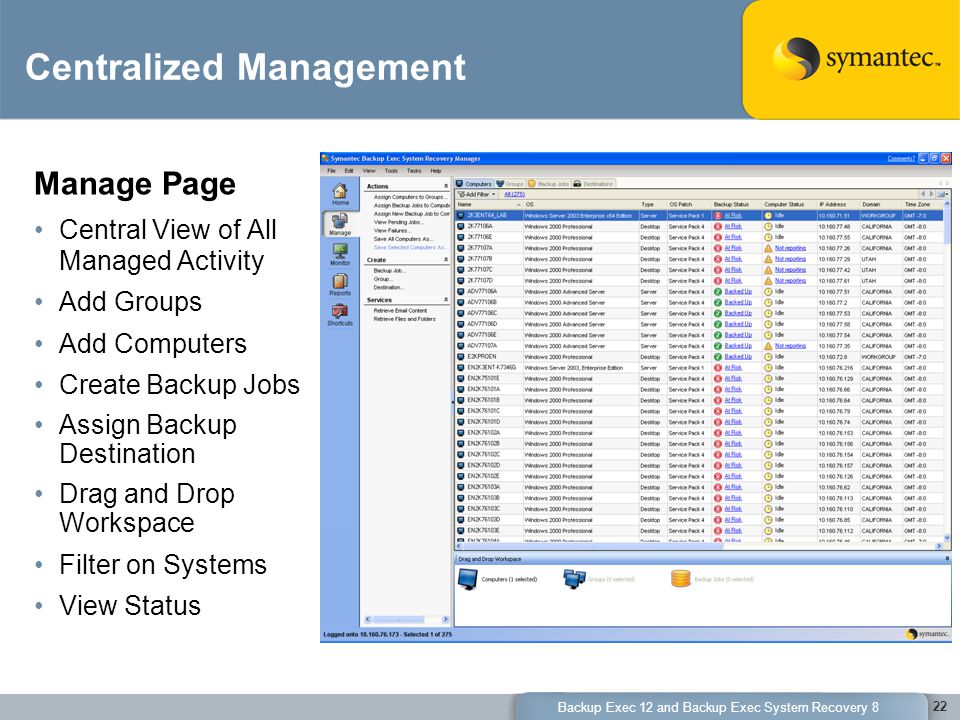The image size is (960, 720).
Task: Sort by the Name column header
Action: coord(489,204)
